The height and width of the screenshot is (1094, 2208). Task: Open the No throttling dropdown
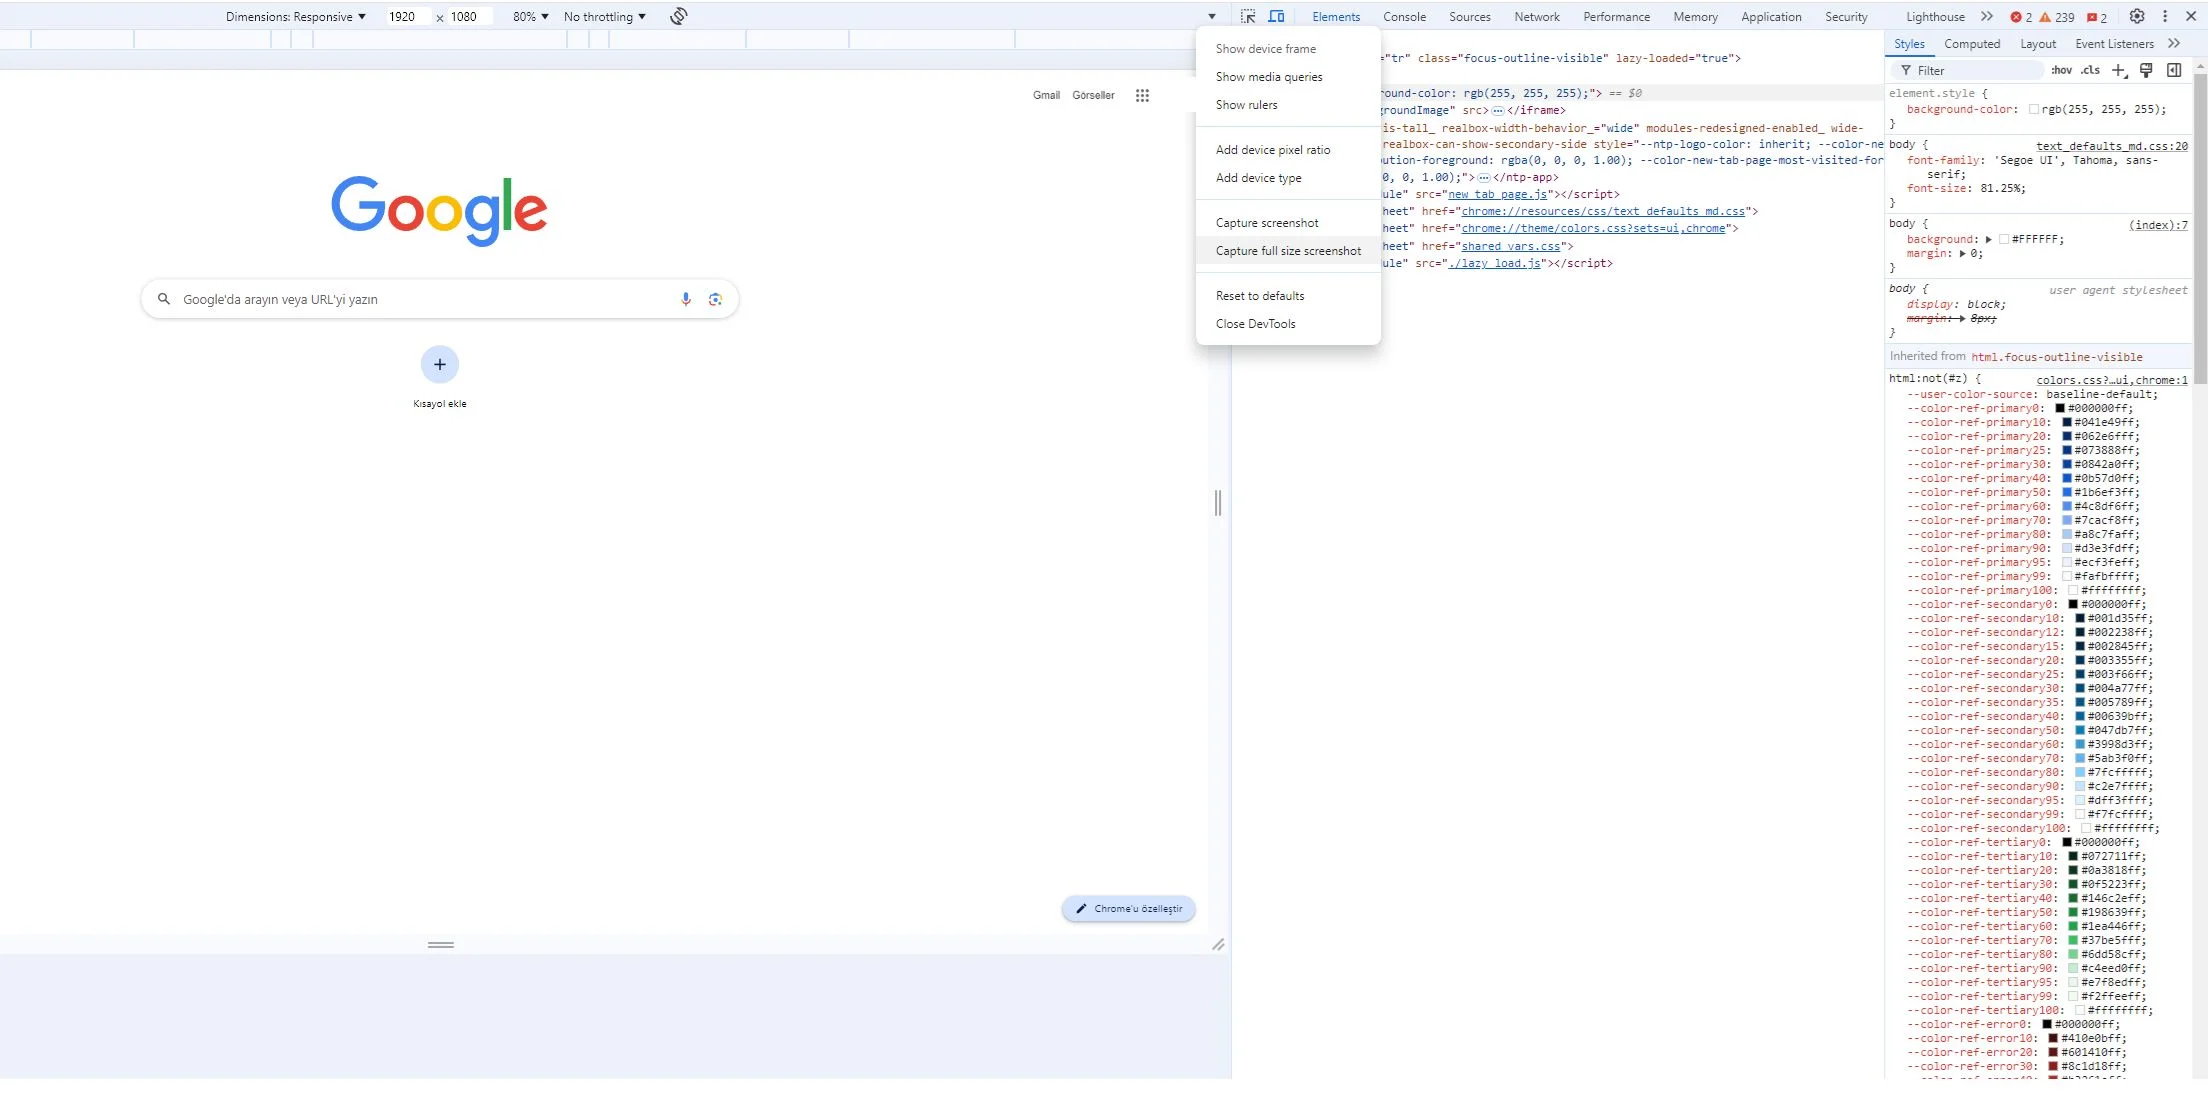(604, 16)
